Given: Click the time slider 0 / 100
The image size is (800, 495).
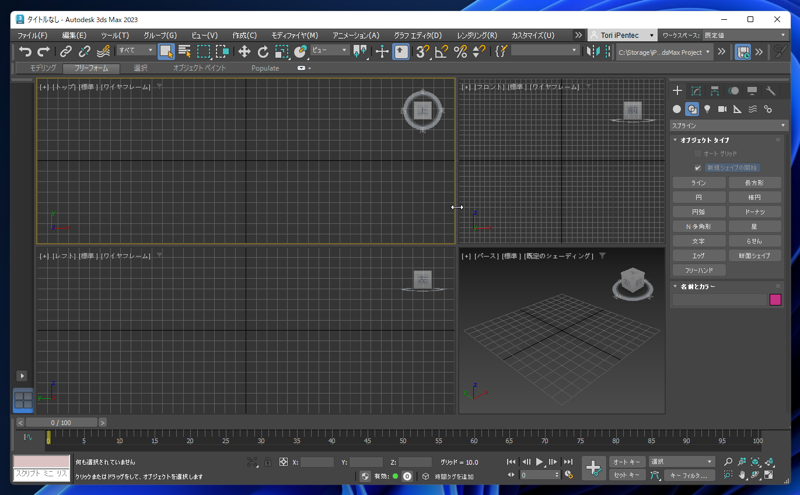Looking at the screenshot, I should point(61,423).
